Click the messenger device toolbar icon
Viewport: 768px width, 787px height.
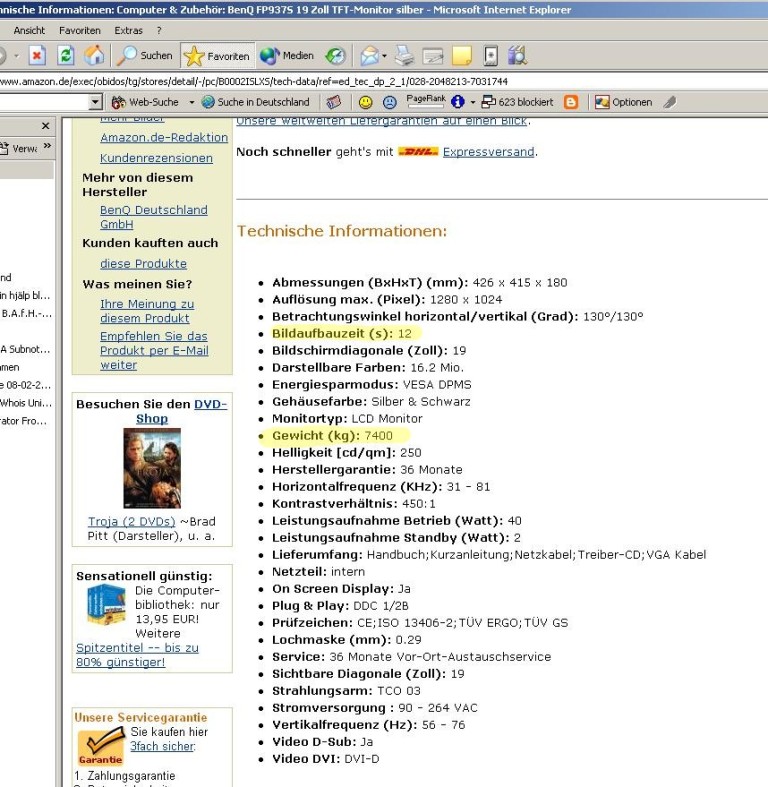point(491,56)
